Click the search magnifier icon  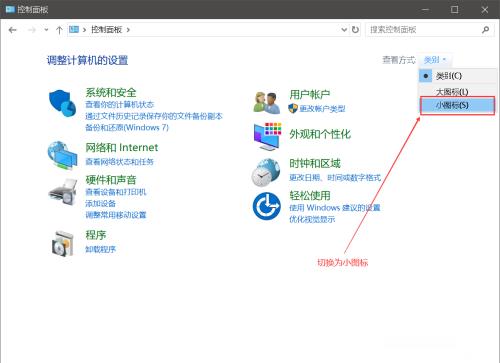coord(485,30)
